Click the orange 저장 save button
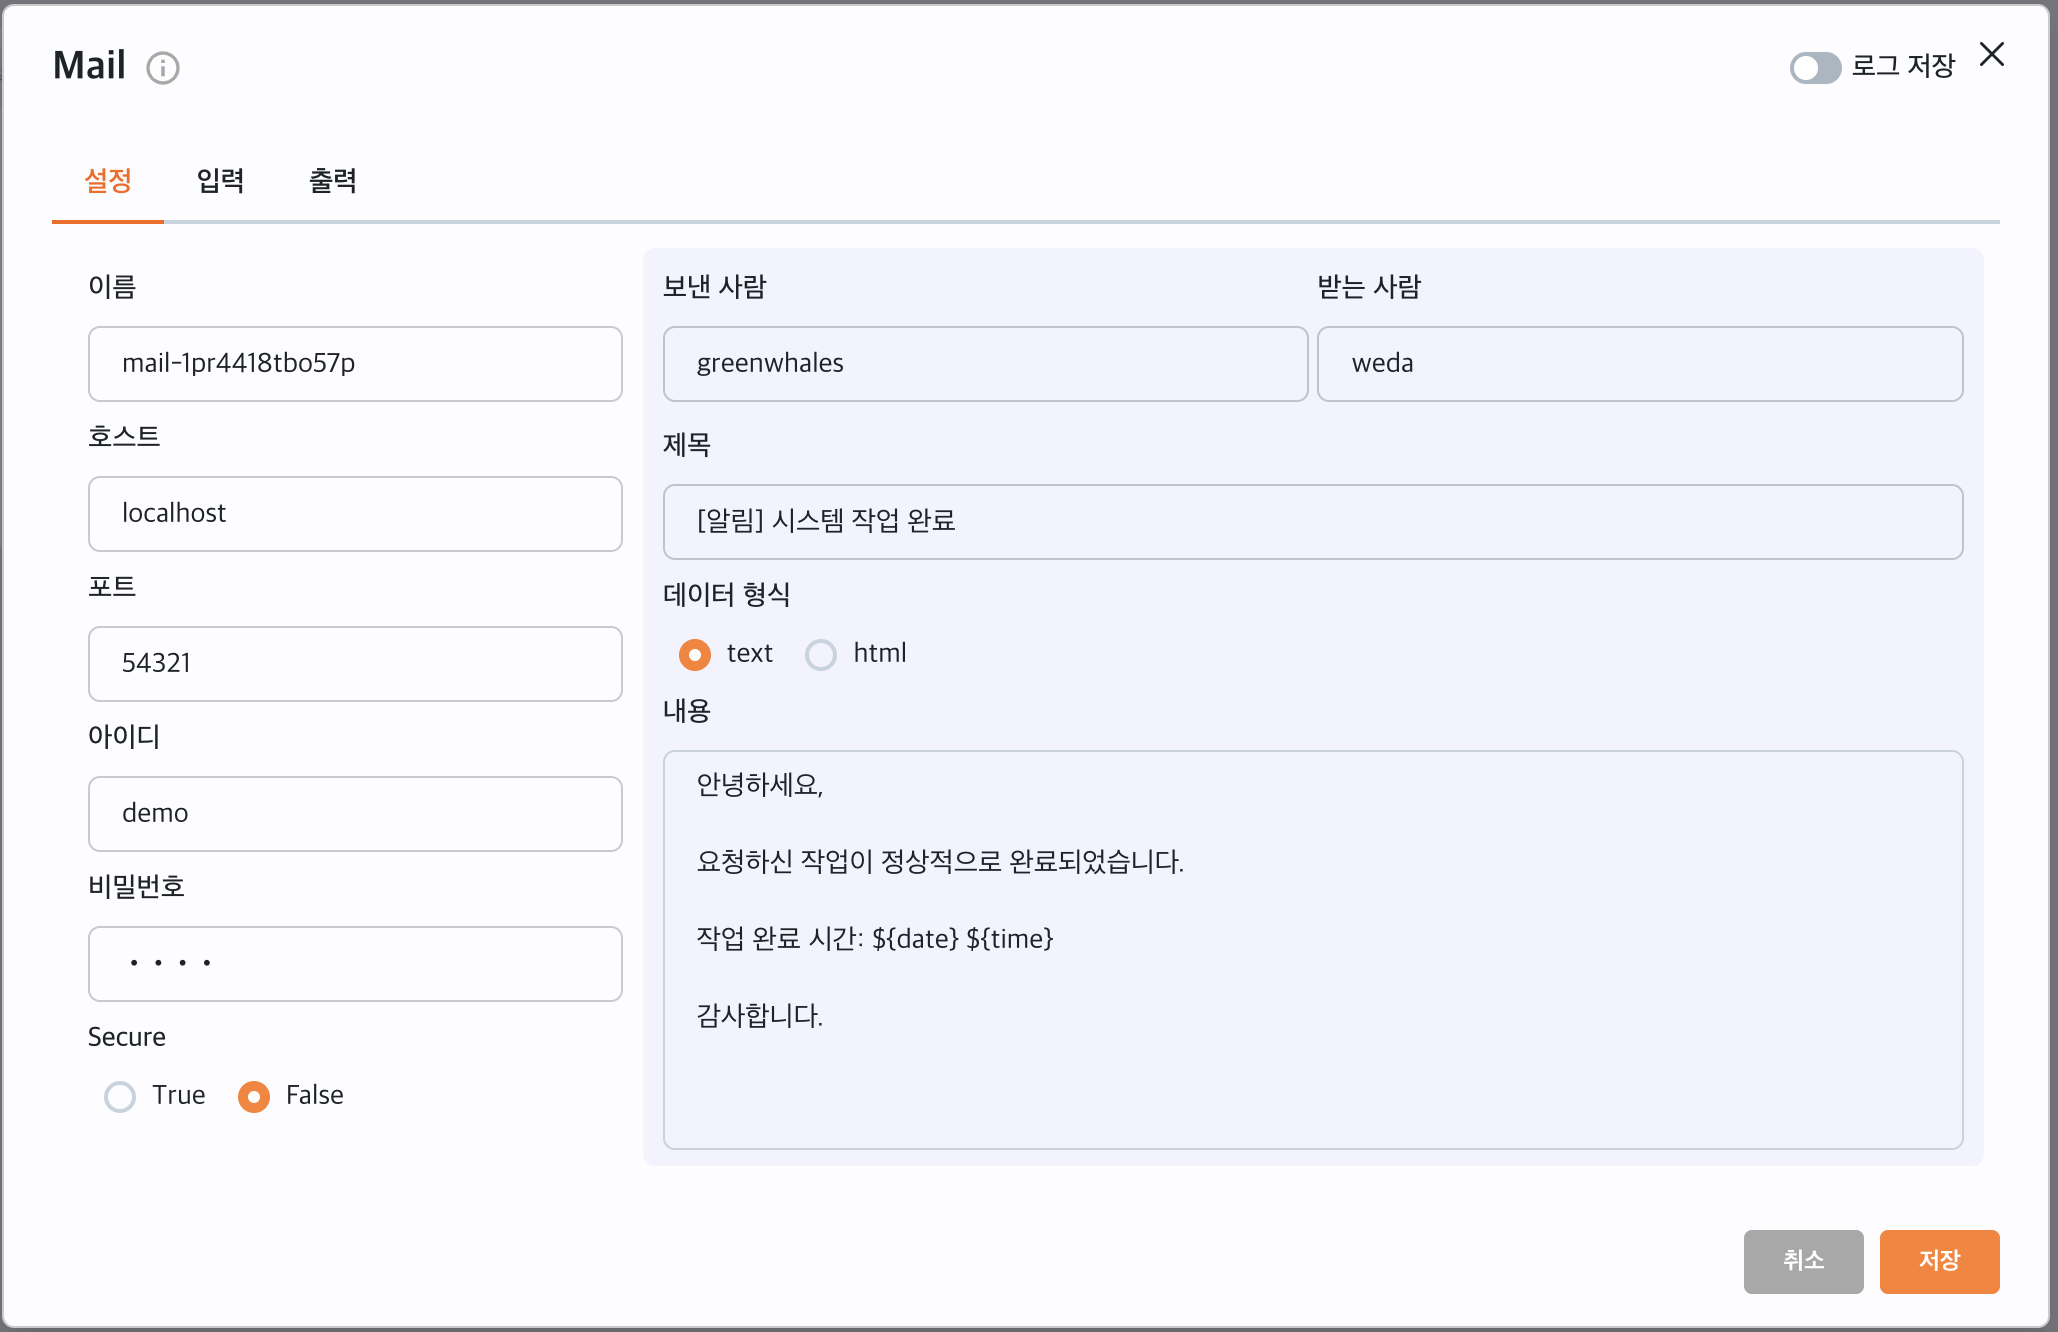The height and width of the screenshot is (1332, 2058). (1939, 1261)
